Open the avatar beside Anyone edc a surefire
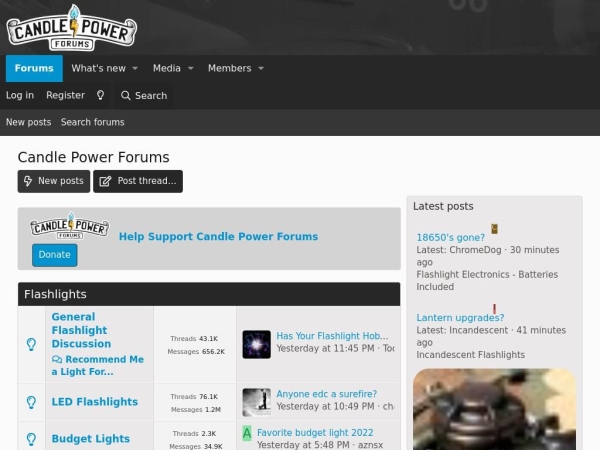 coord(256,402)
